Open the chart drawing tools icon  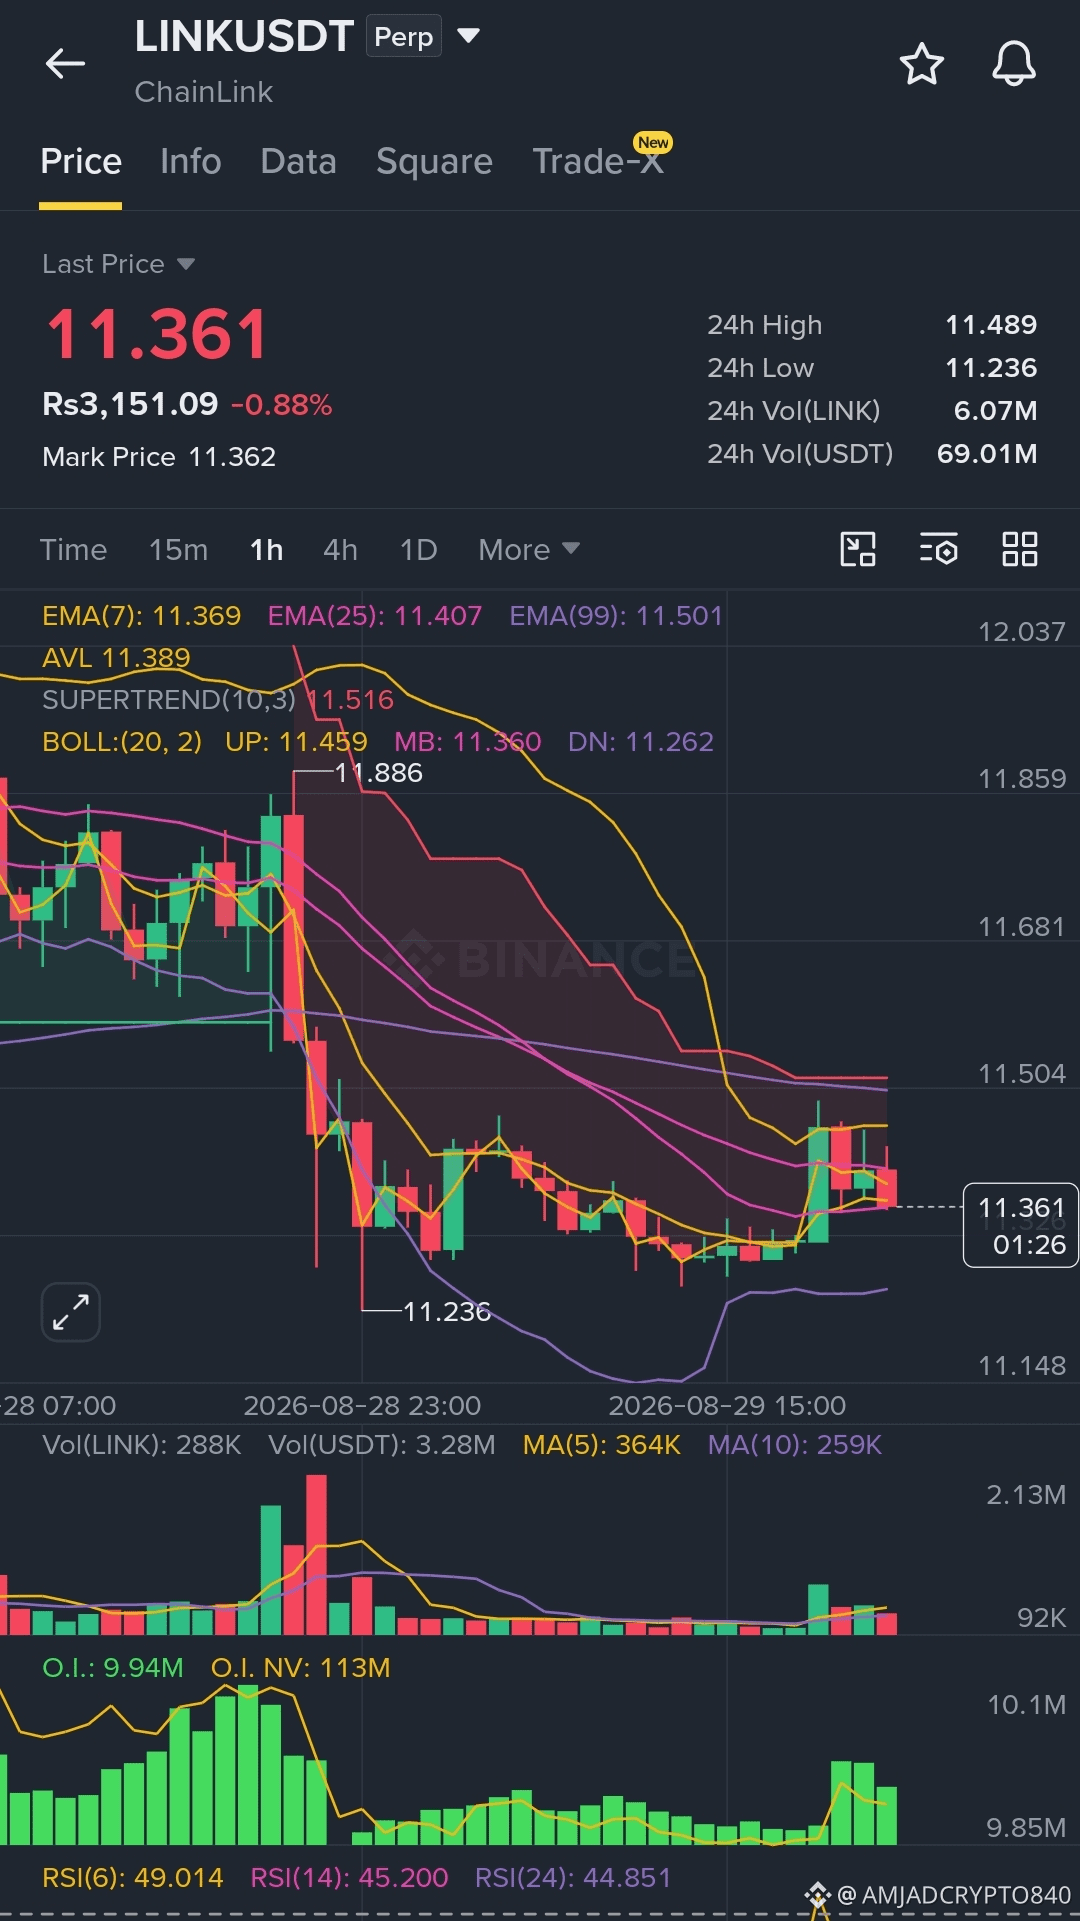pyautogui.click(x=858, y=549)
